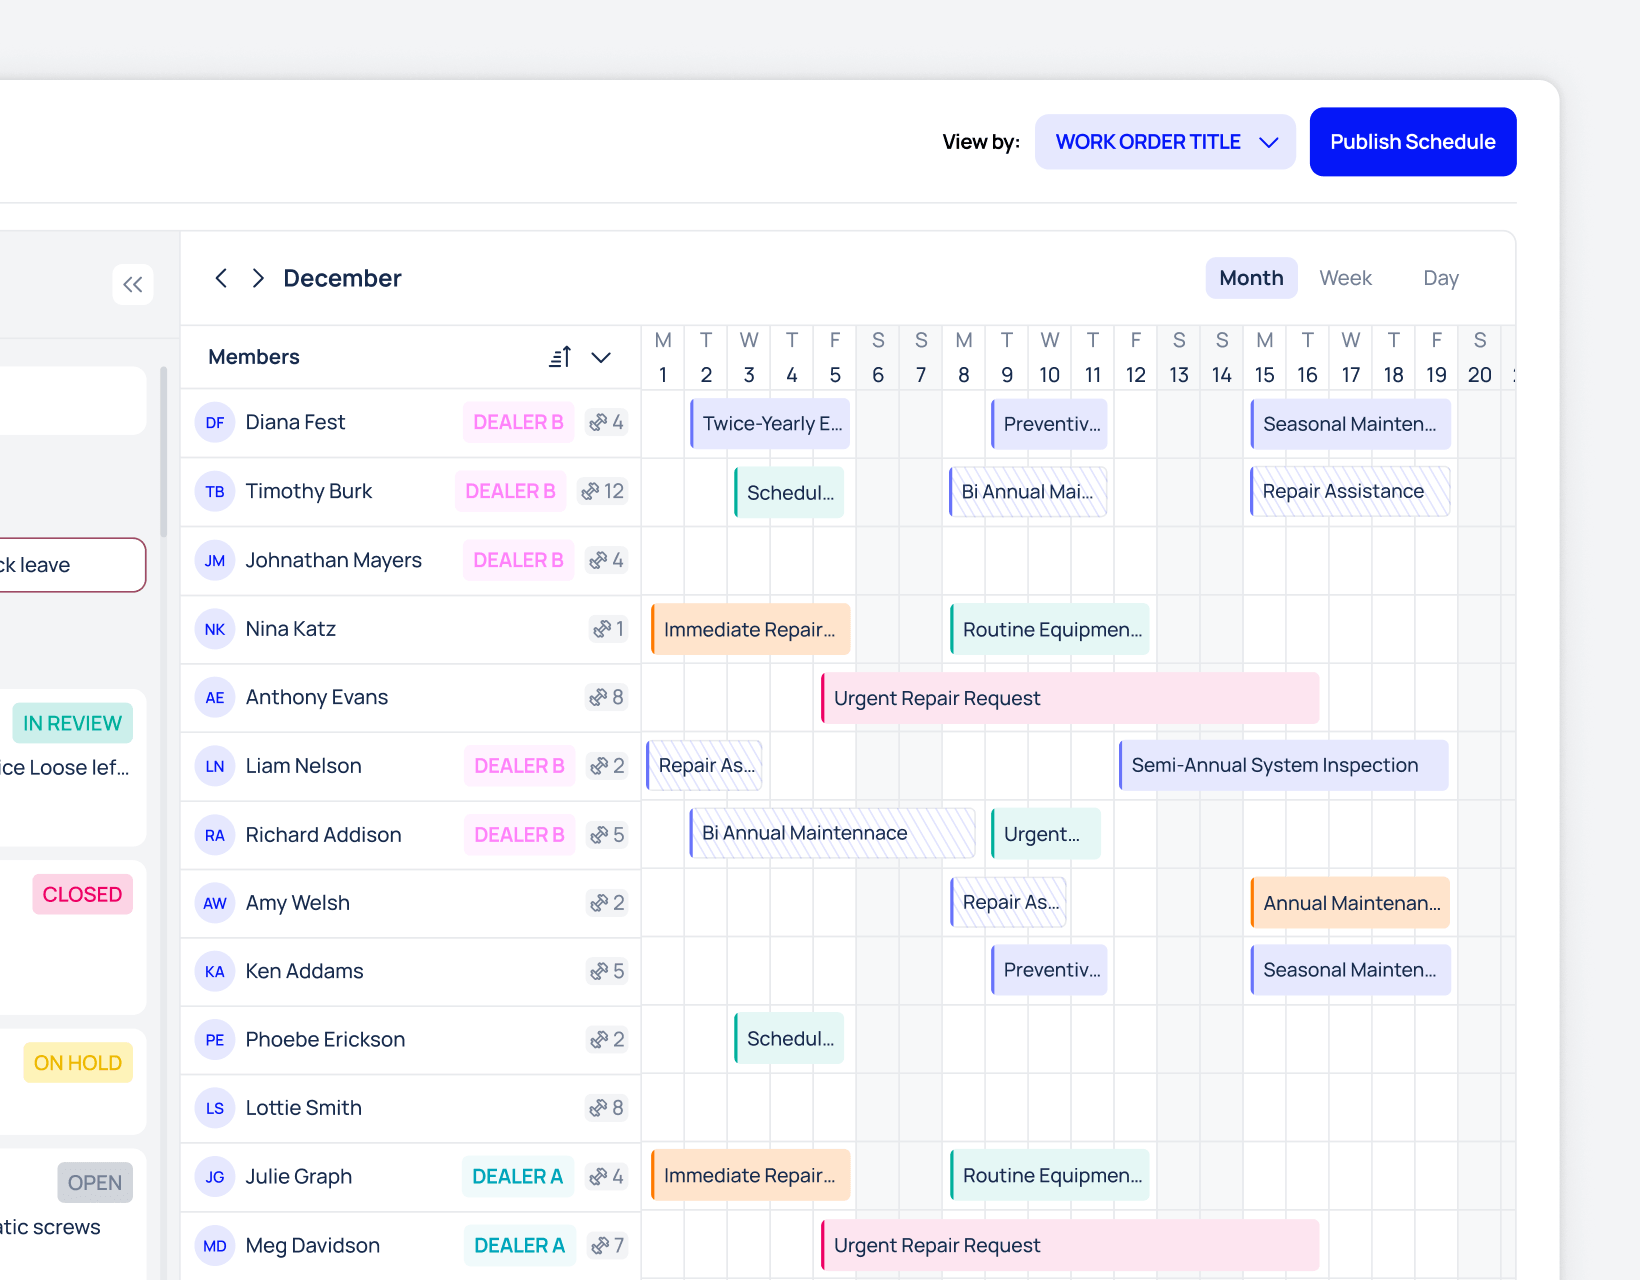Click the CLOSED status badge

[x=82, y=894]
